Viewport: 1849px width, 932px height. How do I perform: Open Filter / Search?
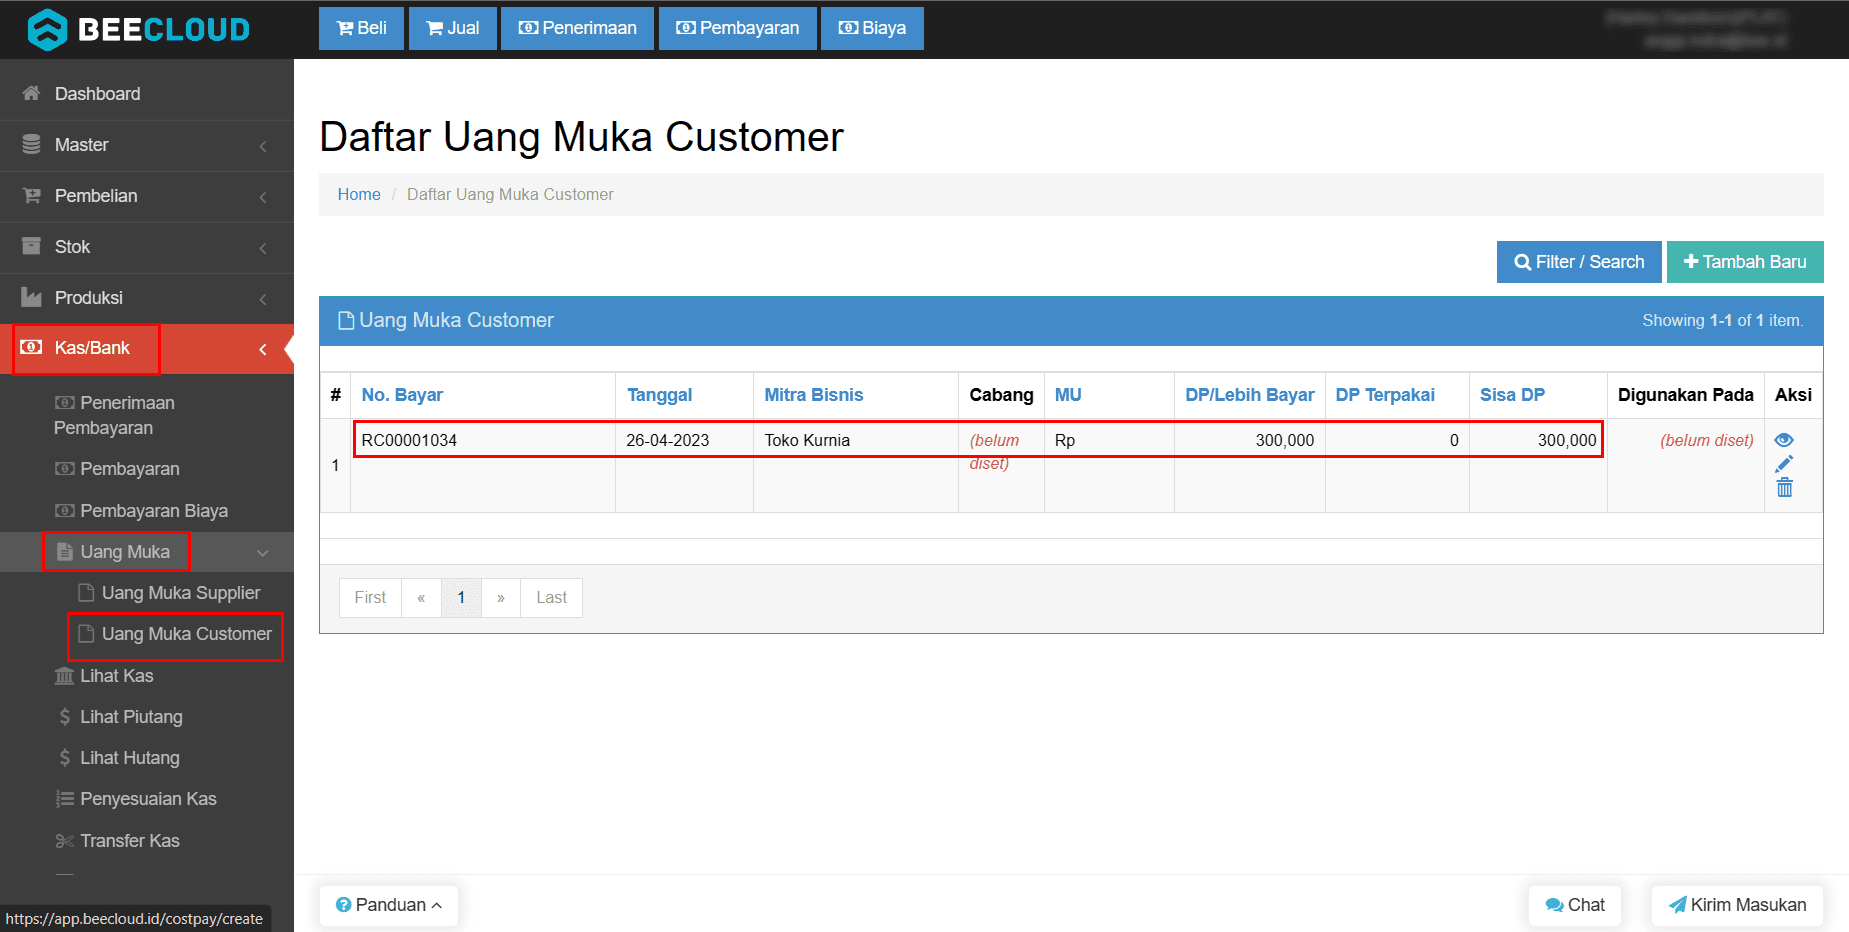[1579, 262]
